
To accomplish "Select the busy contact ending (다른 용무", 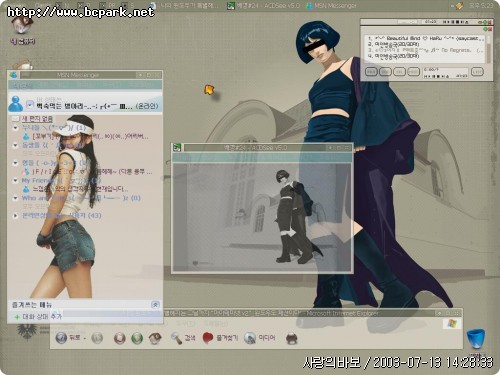I will pos(87,172).
